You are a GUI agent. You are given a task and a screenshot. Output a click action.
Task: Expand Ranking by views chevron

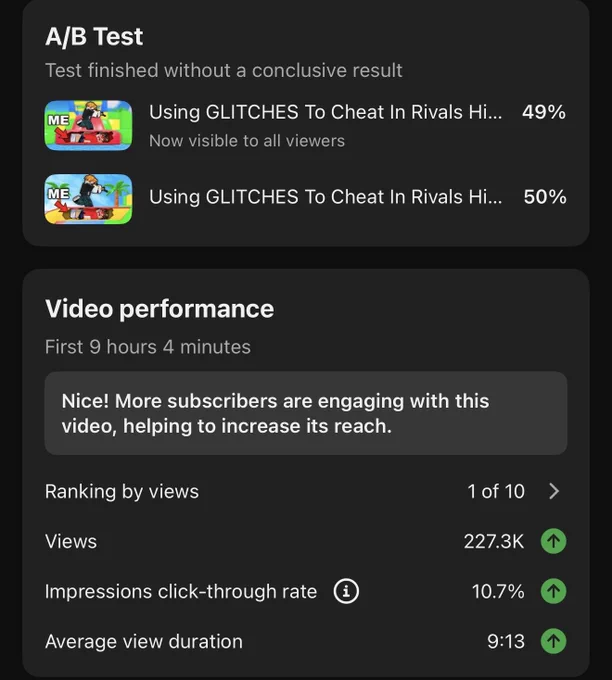[554, 491]
